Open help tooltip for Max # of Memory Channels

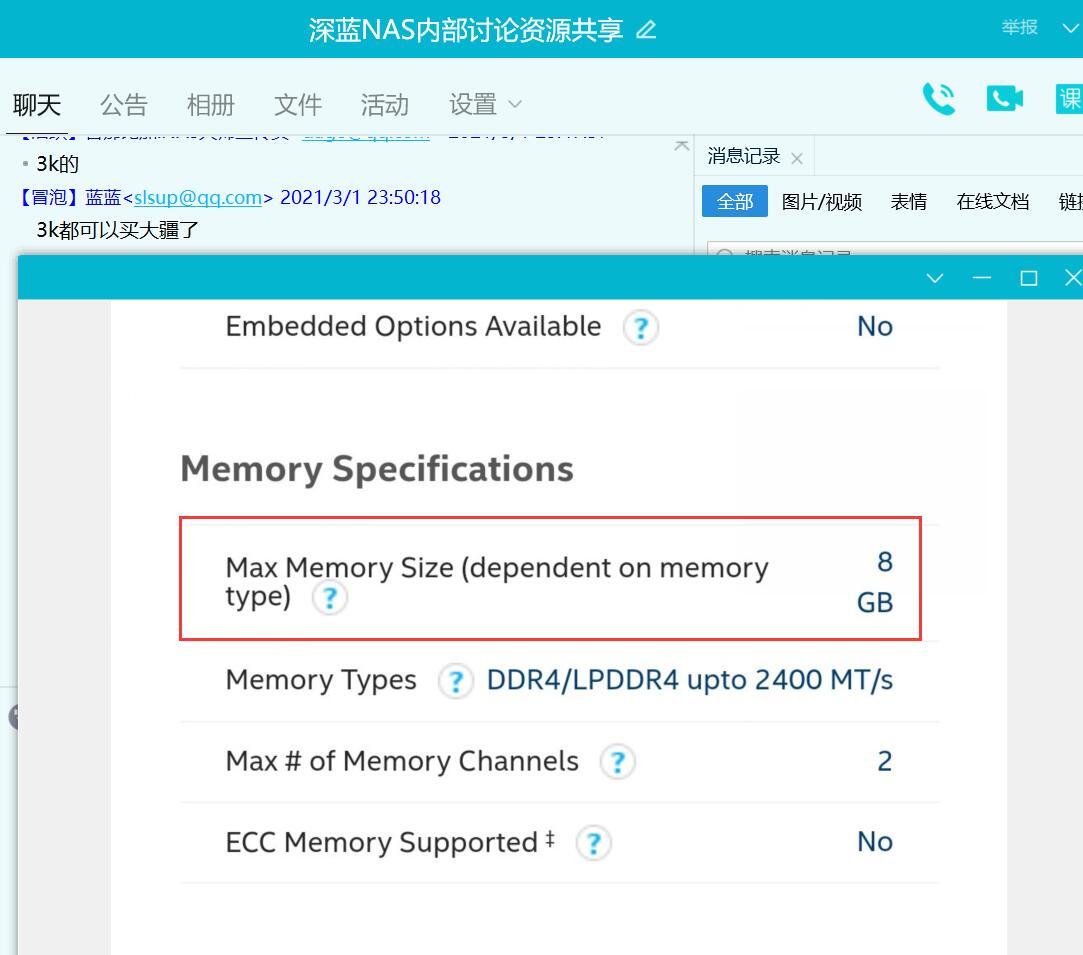(617, 762)
